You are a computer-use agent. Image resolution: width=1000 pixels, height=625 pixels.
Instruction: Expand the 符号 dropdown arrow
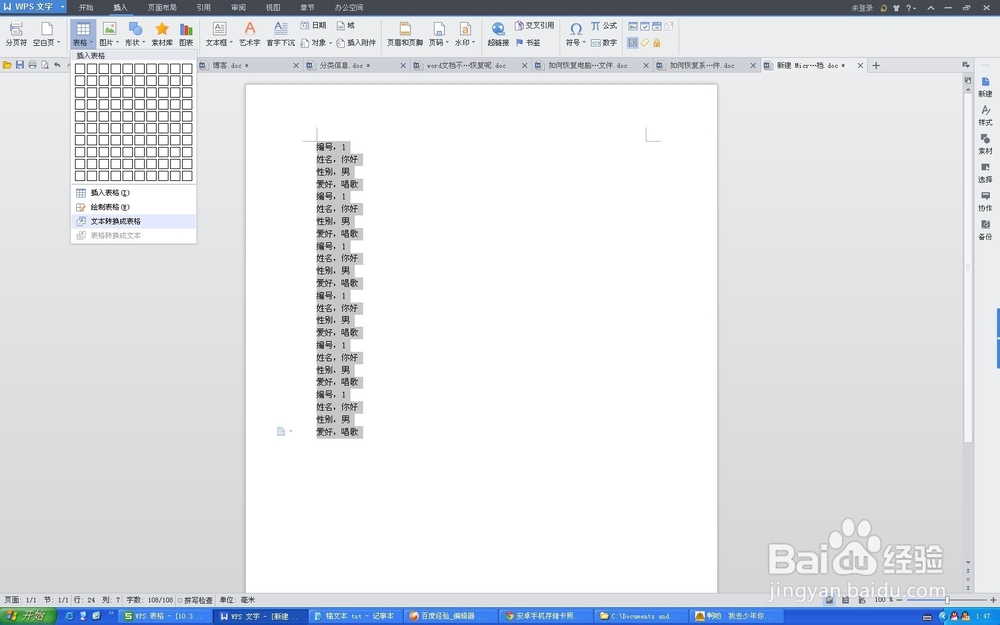[x=584, y=43]
